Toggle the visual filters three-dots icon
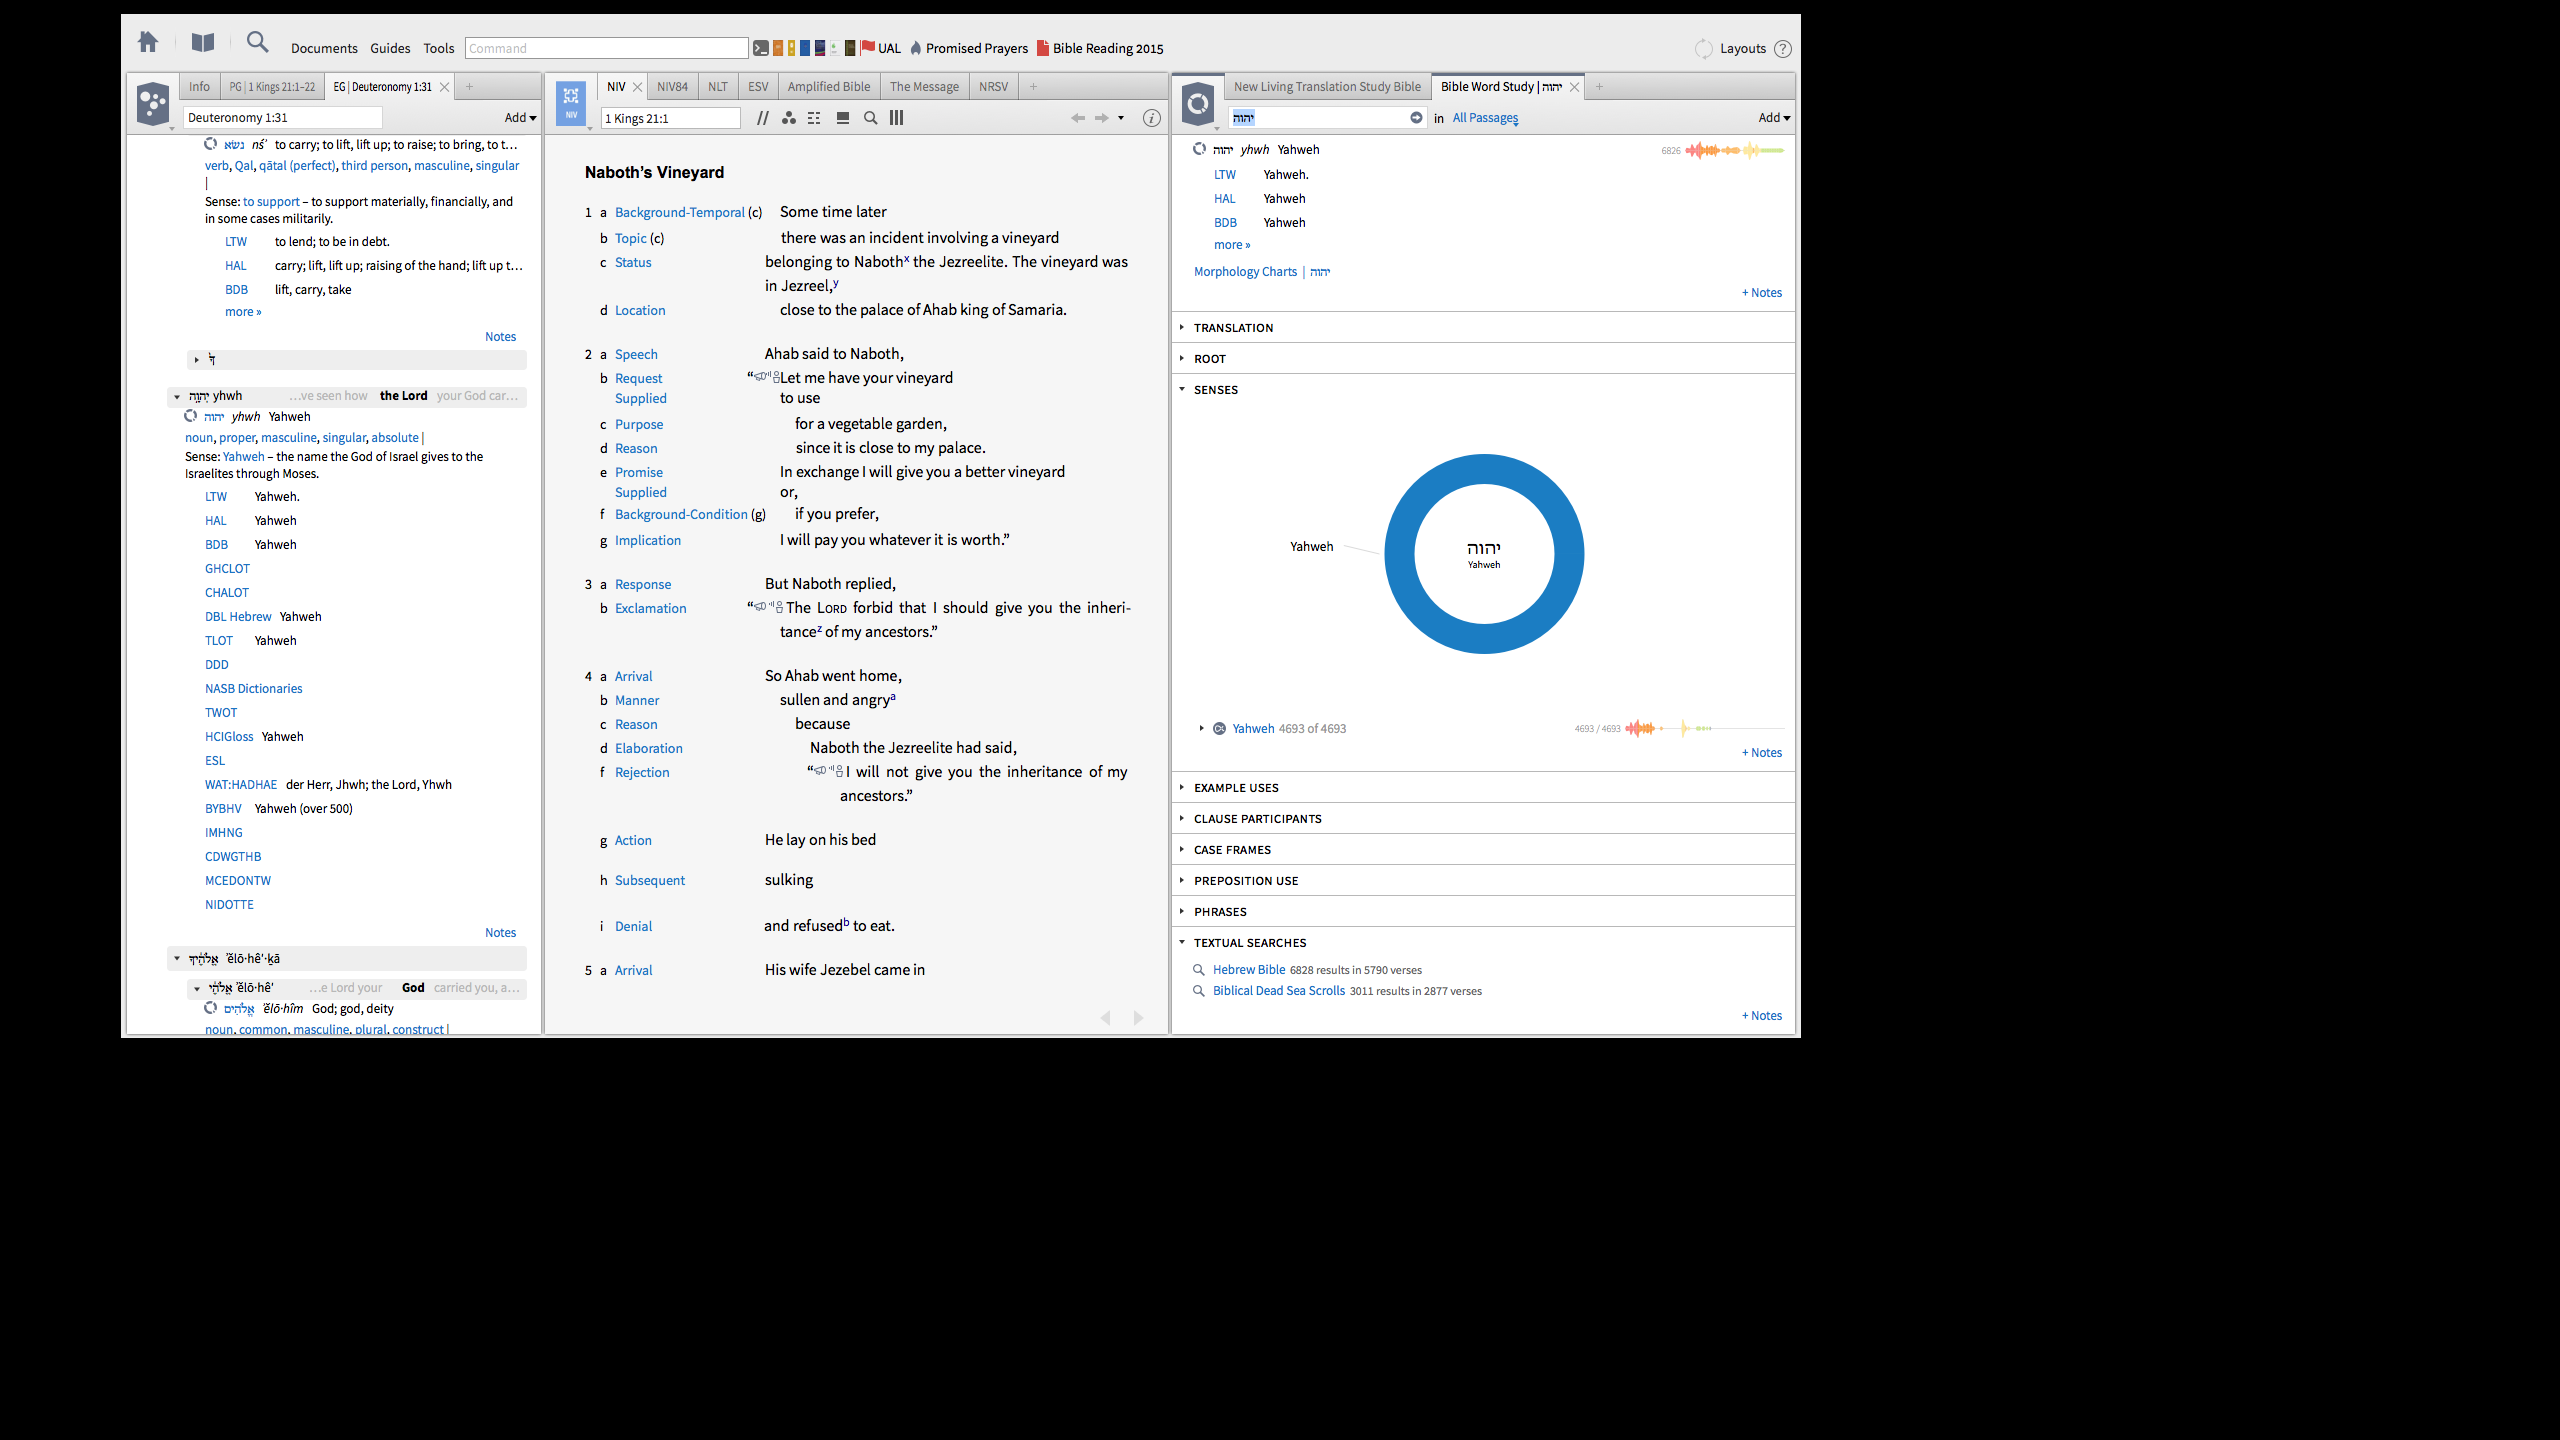This screenshot has width=2560, height=1440. pyautogui.click(x=789, y=118)
